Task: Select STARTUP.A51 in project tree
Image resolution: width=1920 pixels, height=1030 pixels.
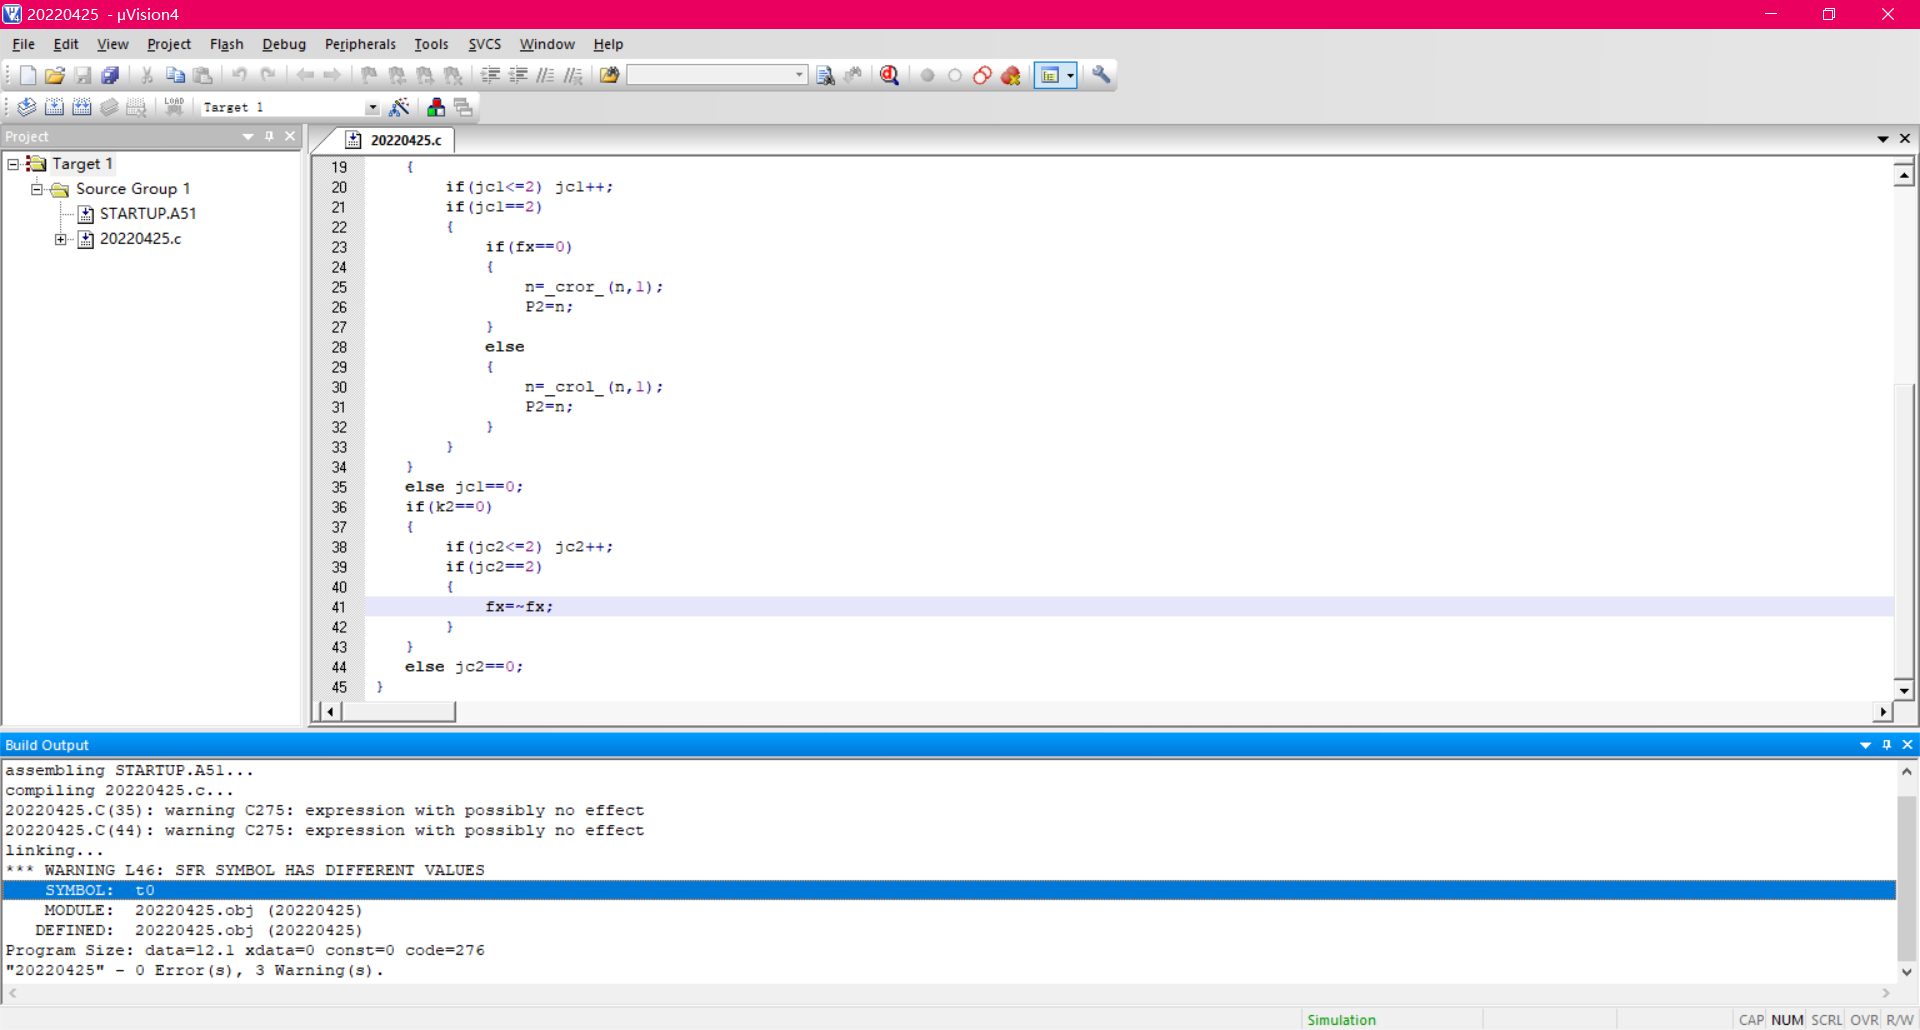Action: pos(148,214)
